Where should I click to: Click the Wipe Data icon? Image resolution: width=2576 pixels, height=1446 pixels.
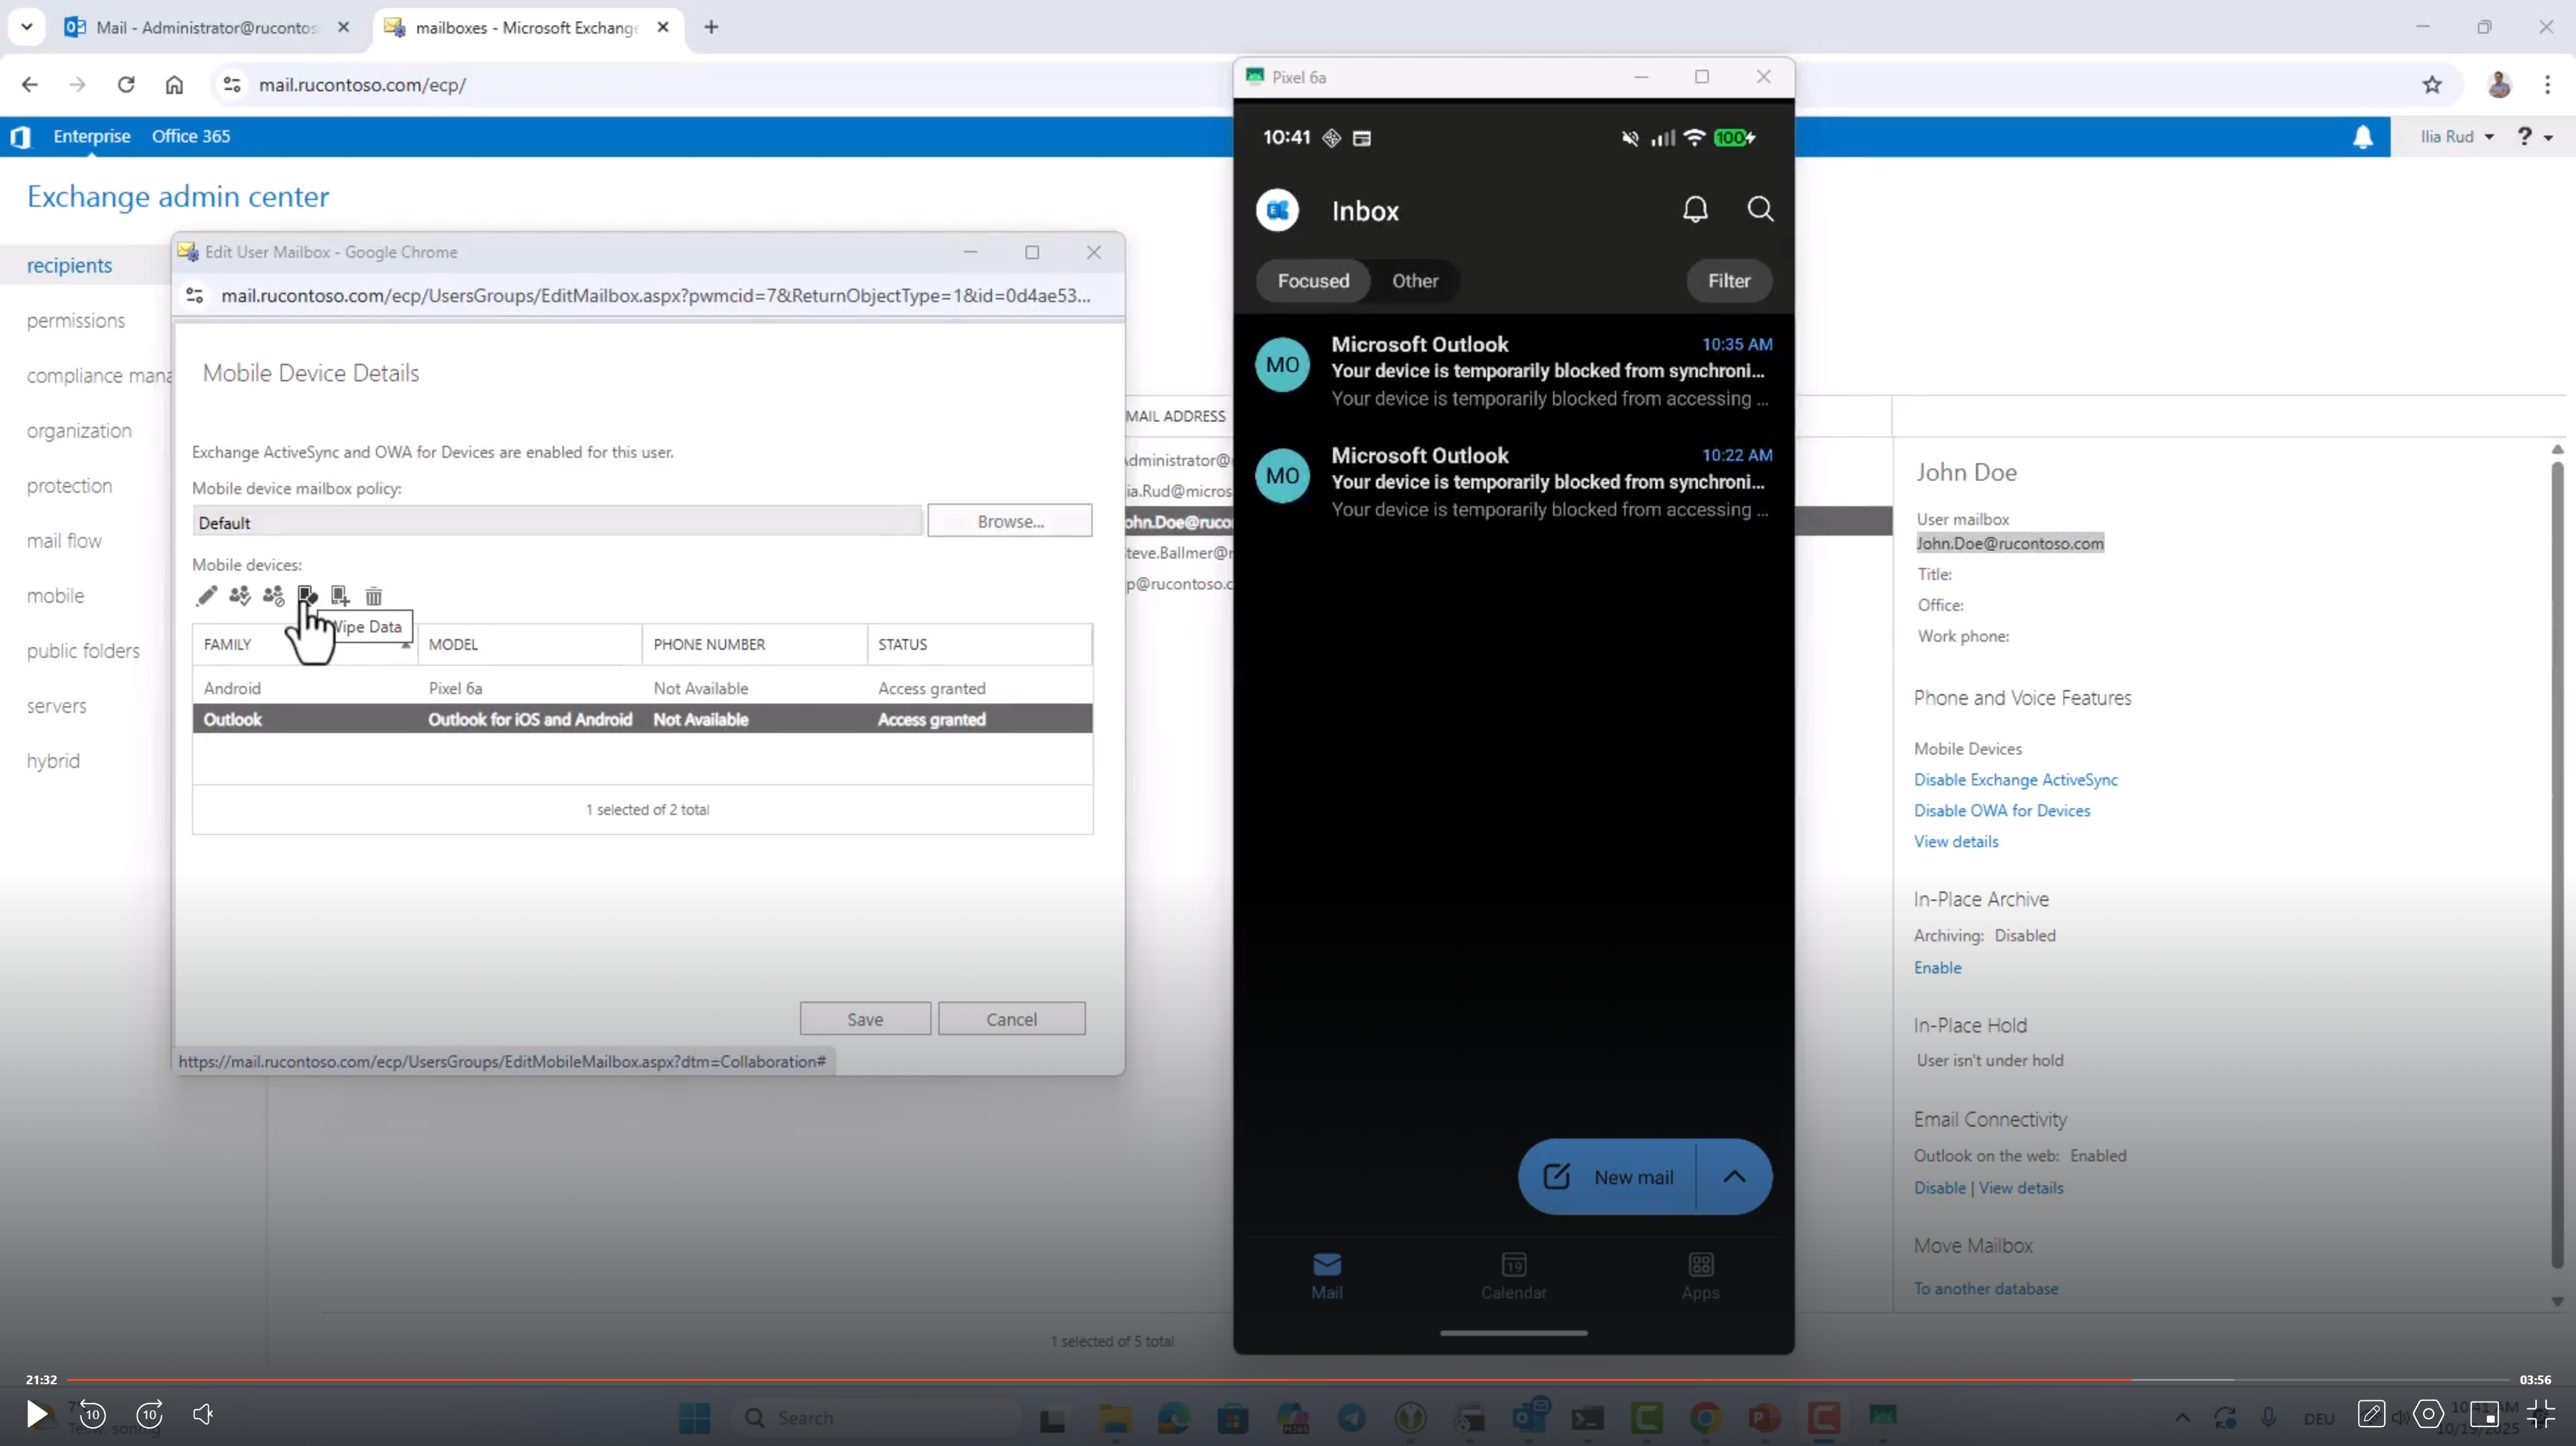(307, 596)
